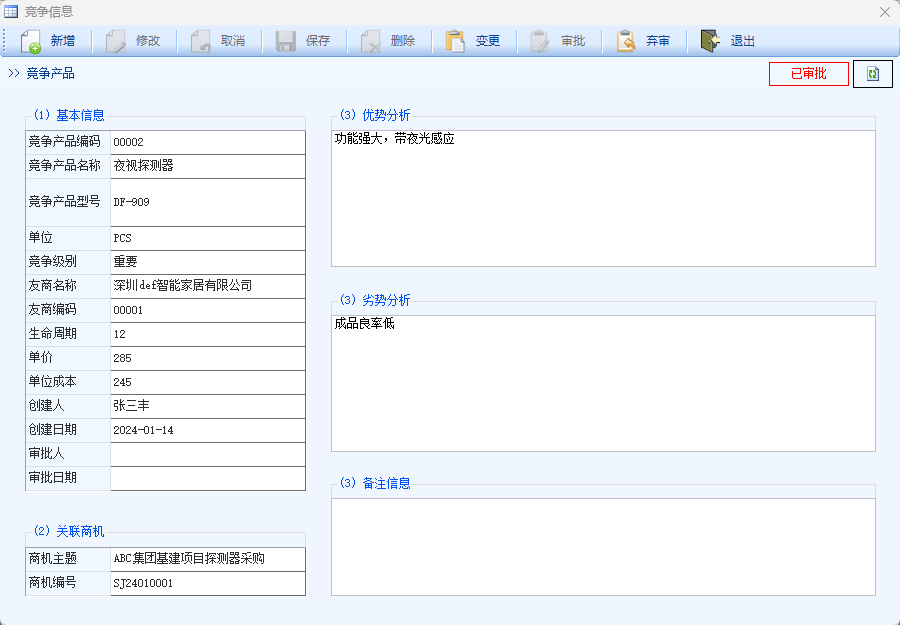Click the (2) 关联商机 section header

(69, 531)
